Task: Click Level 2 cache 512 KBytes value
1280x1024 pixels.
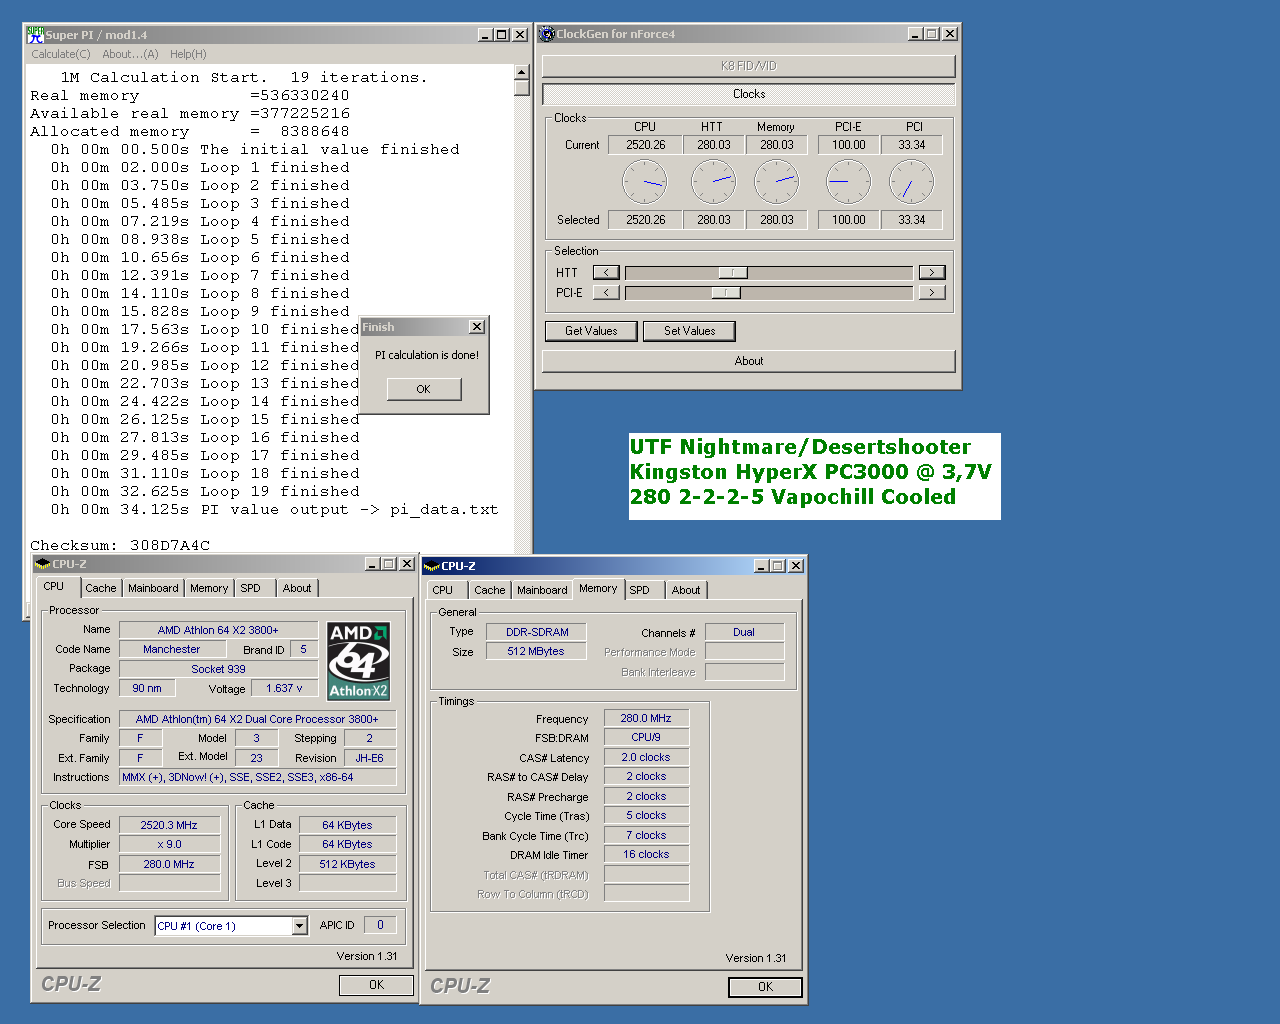Action: pos(347,864)
